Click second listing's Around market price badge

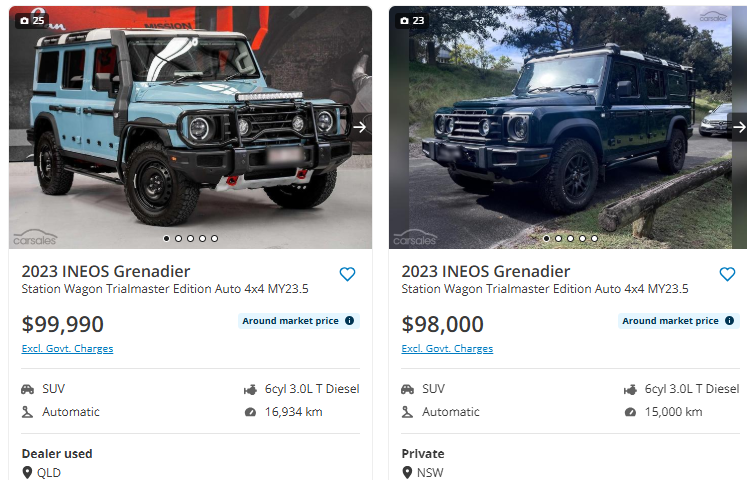(x=670, y=321)
